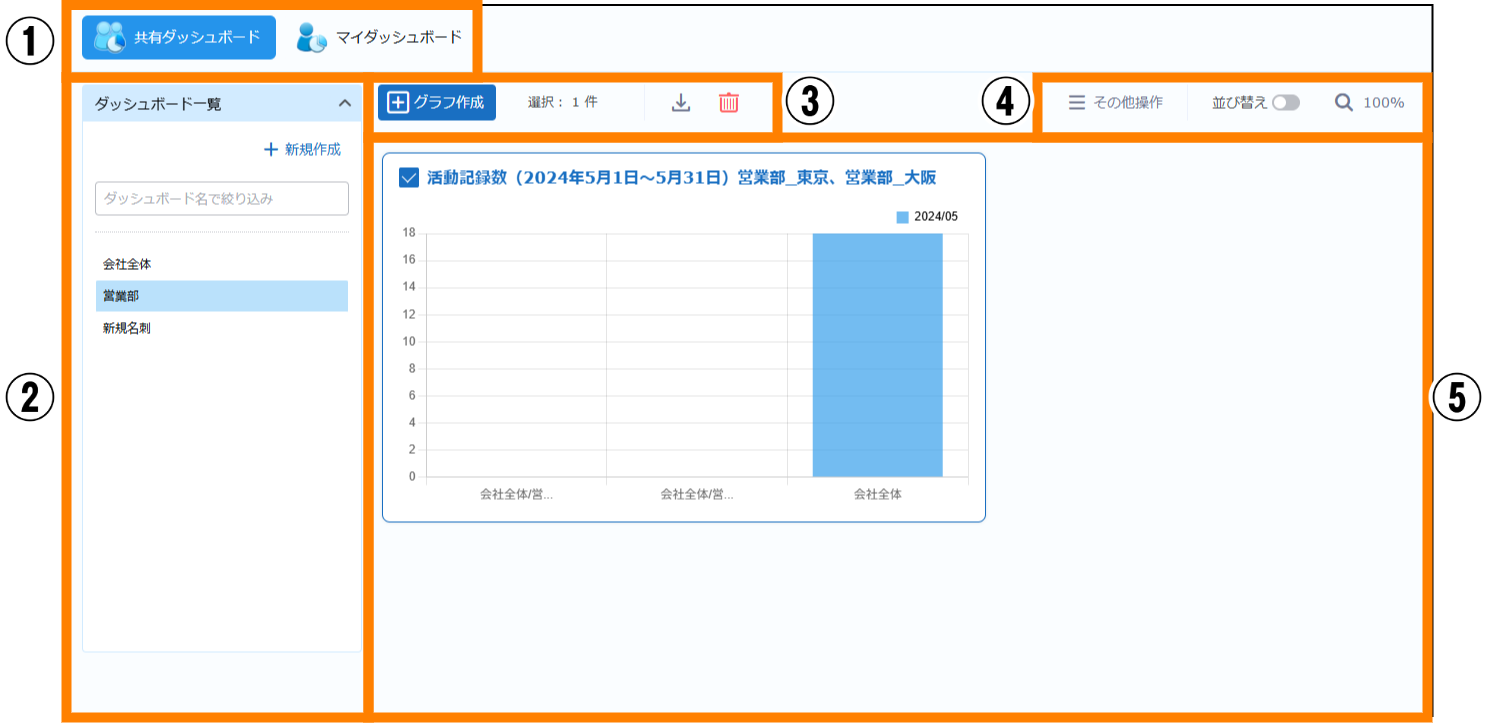Click the ダッシュボード名で絞り込み search field
The height and width of the screenshot is (723, 1487).
(221, 198)
